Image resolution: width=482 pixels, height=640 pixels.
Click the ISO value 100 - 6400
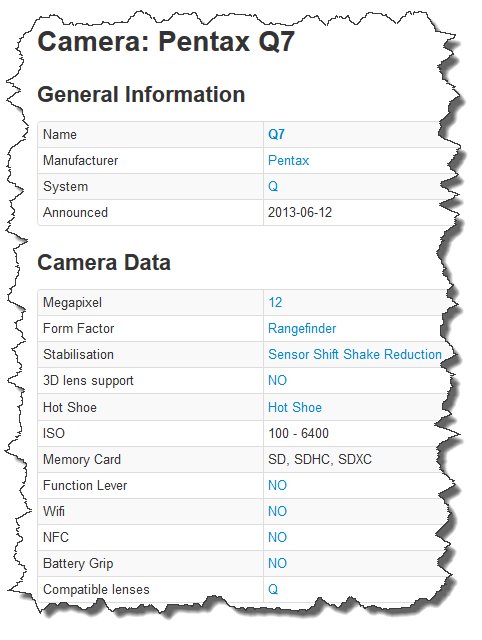coord(298,433)
